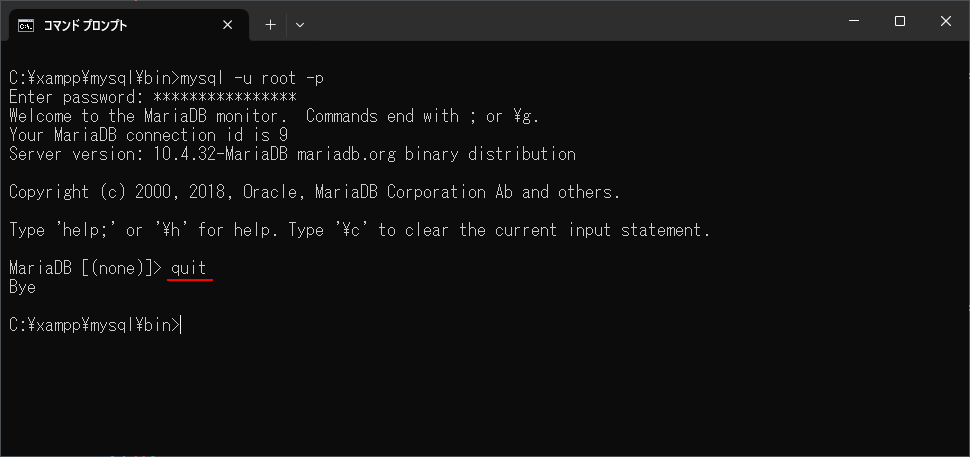
Task: Click the masked password asterisks
Action: pos(225,97)
